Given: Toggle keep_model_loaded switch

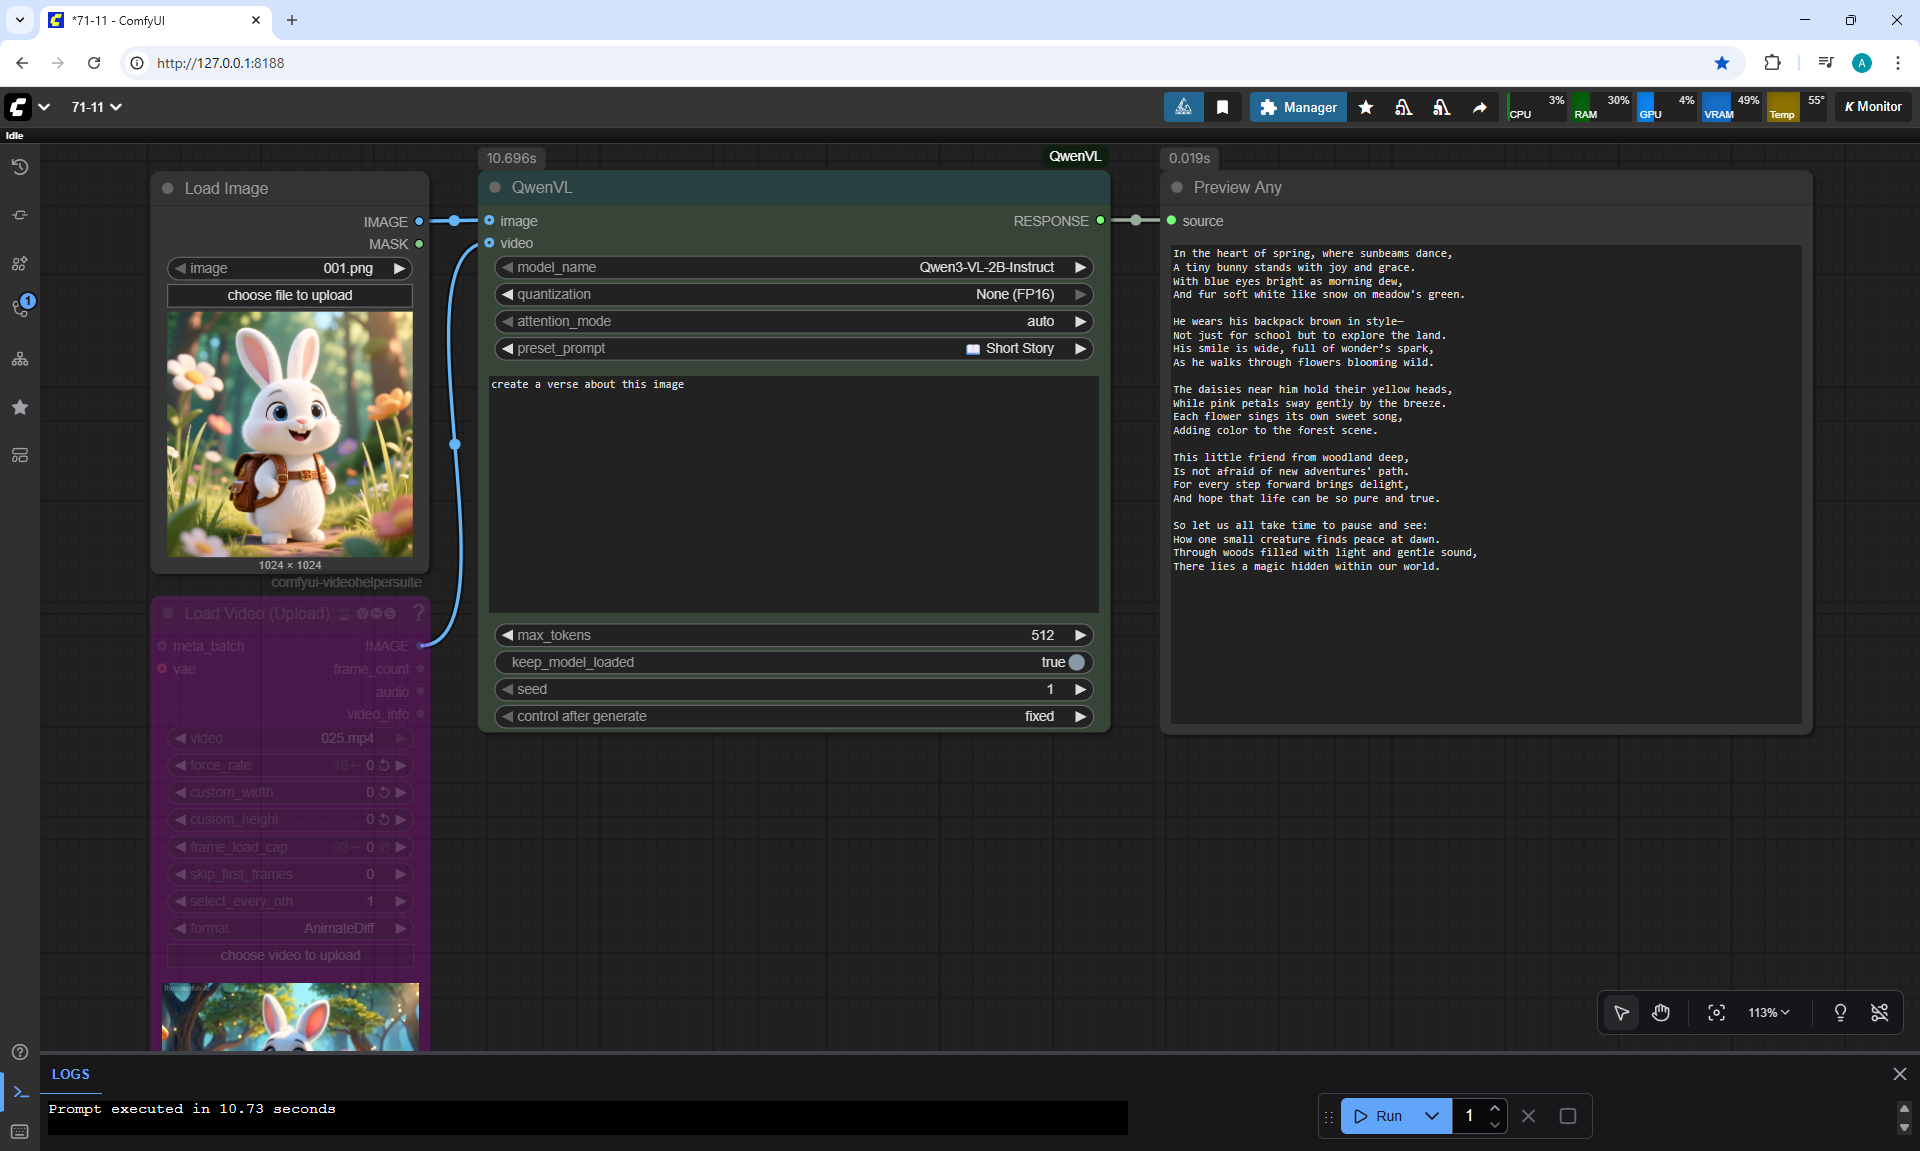Looking at the screenshot, I should click(x=1076, y=662).
